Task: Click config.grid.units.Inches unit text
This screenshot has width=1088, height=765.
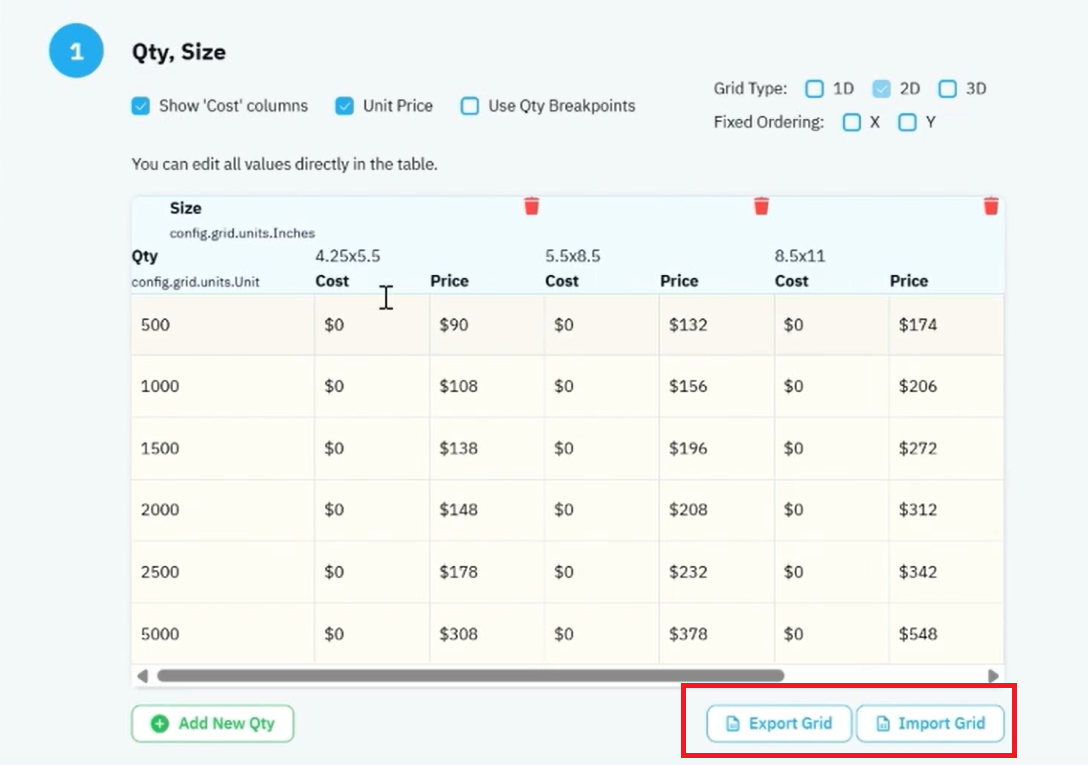Action: click(x=242, y=233)
